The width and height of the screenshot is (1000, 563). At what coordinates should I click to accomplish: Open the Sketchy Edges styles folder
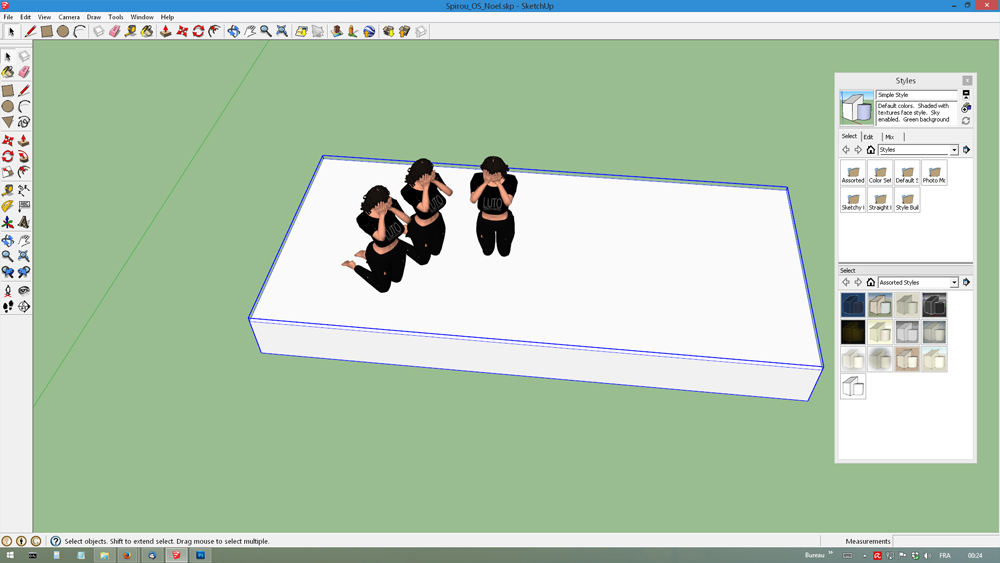coord(853,201)
